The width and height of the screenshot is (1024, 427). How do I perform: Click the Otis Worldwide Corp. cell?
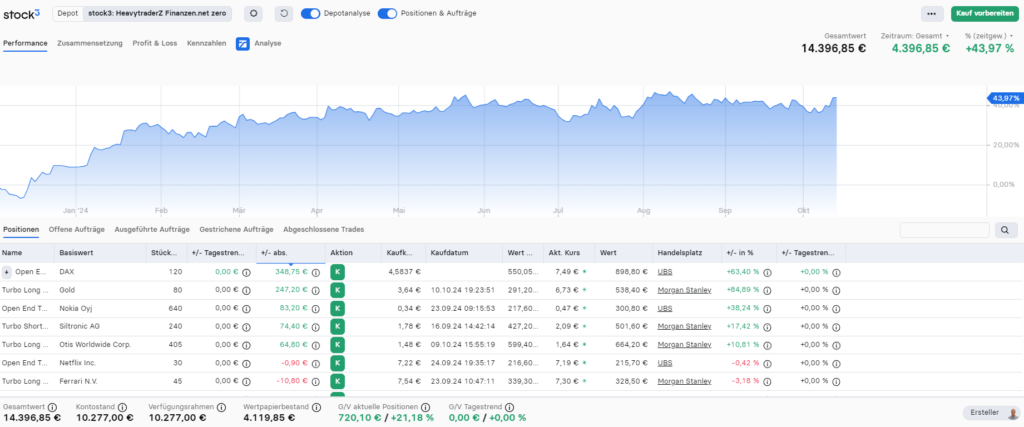coord(95,345)
